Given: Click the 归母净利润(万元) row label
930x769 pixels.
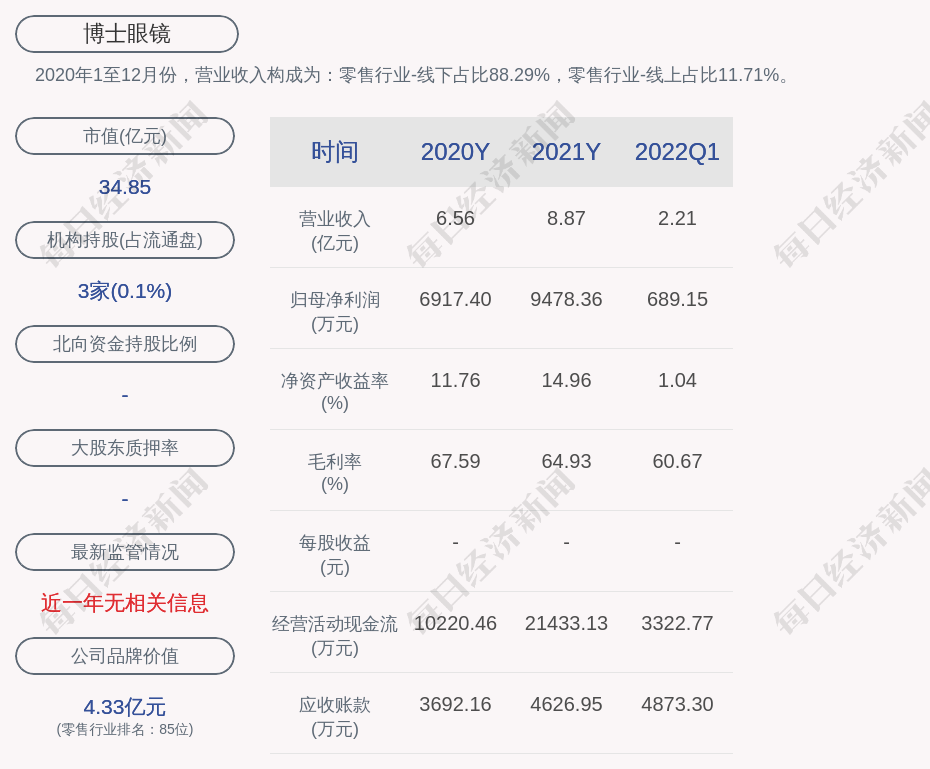Looking at the screenshot, I should coord(335,312).
